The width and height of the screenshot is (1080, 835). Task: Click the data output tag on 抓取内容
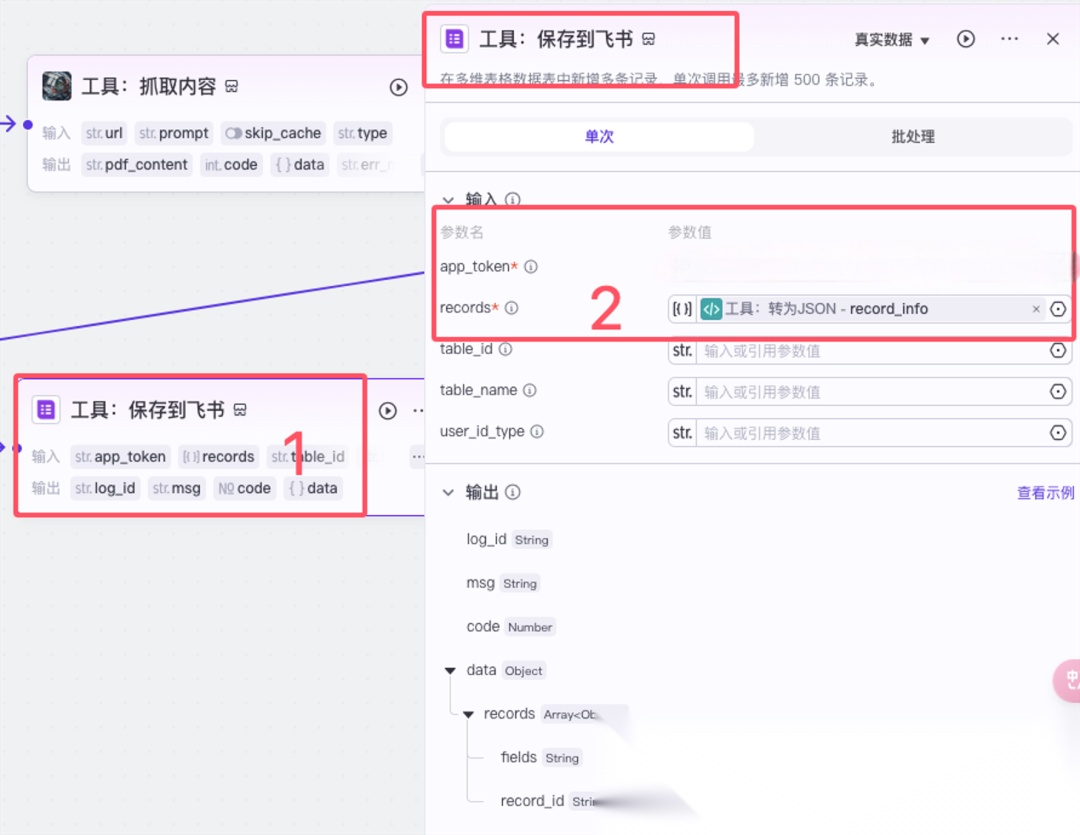(300, 165)
